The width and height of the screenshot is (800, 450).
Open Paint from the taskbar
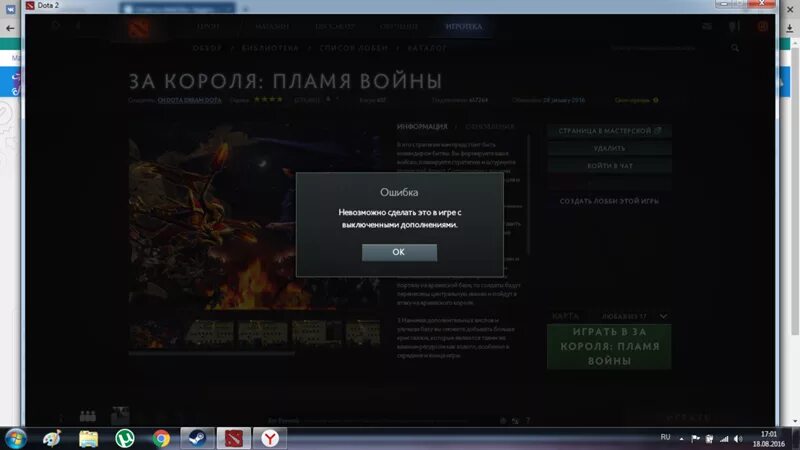pyautogui.click(x=52, y=438)
